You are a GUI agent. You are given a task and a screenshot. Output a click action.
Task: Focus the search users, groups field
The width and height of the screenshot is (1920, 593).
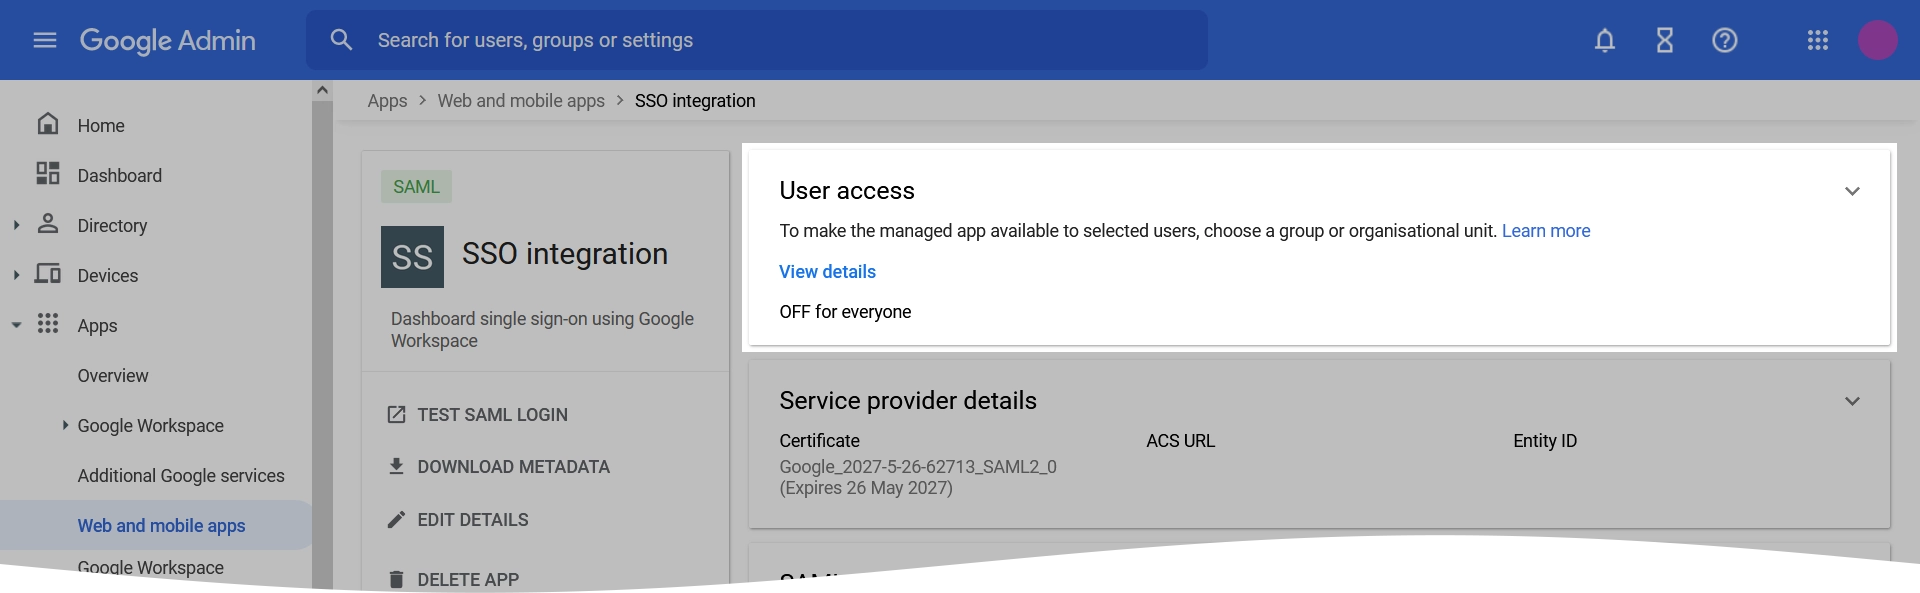(757, 40)
